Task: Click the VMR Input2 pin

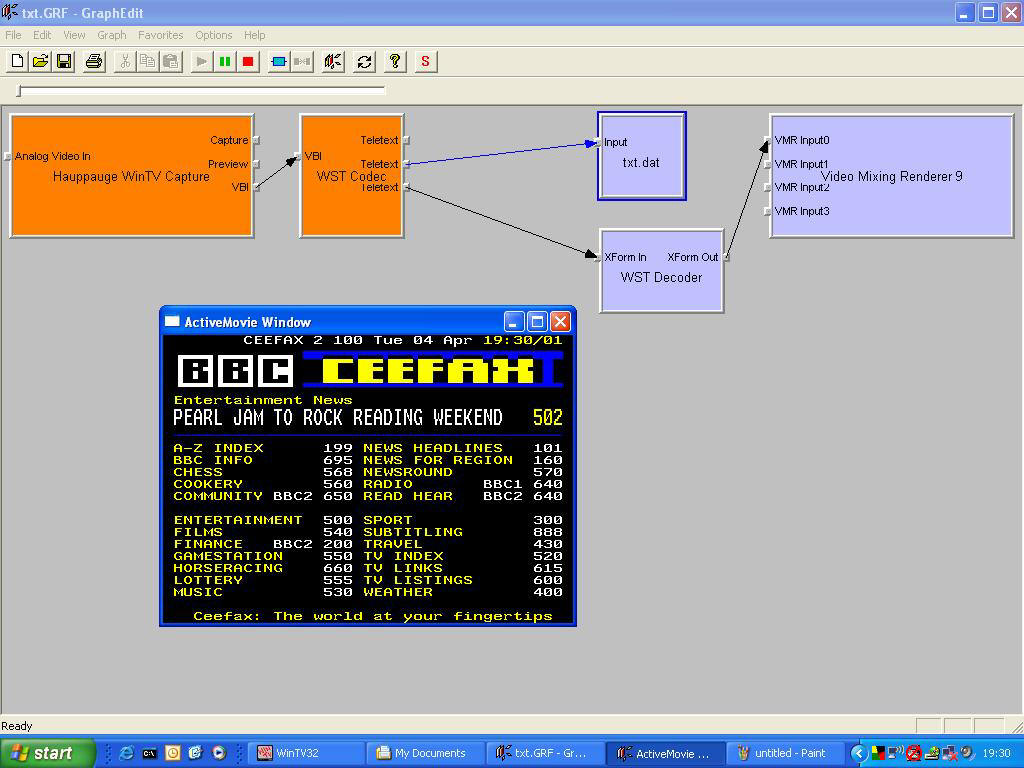Action: tap(768, 187)
